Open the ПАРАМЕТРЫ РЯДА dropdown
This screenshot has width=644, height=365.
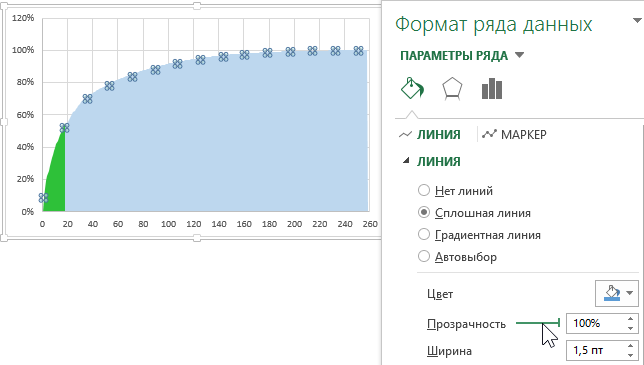point(520,55)
